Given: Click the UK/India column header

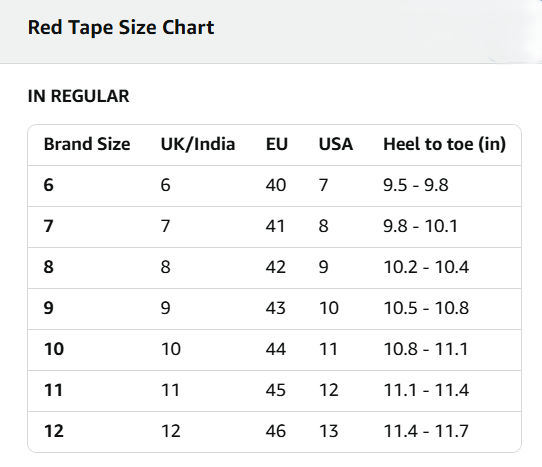Looking at the screenshot, I should (198, 144).
